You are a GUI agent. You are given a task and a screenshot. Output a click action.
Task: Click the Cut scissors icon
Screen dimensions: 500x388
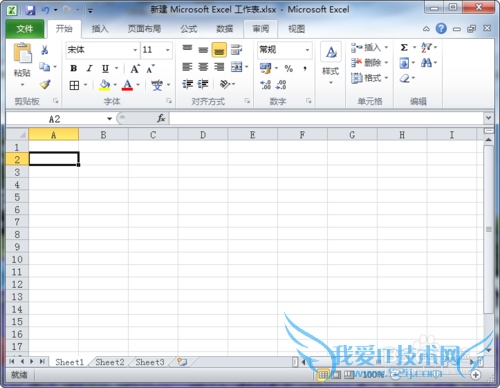[x=44, y=50]
